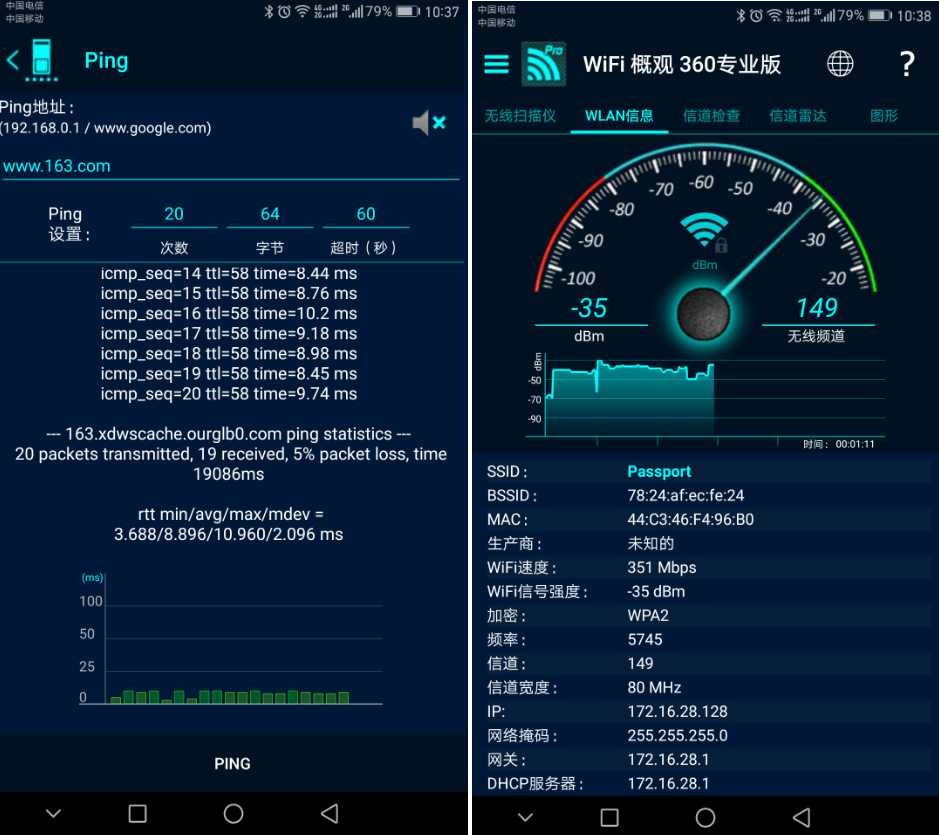Tap the channel width value 80 MHz
The height and width of the screenshot is (835, 939).
[x=654, y=688]
